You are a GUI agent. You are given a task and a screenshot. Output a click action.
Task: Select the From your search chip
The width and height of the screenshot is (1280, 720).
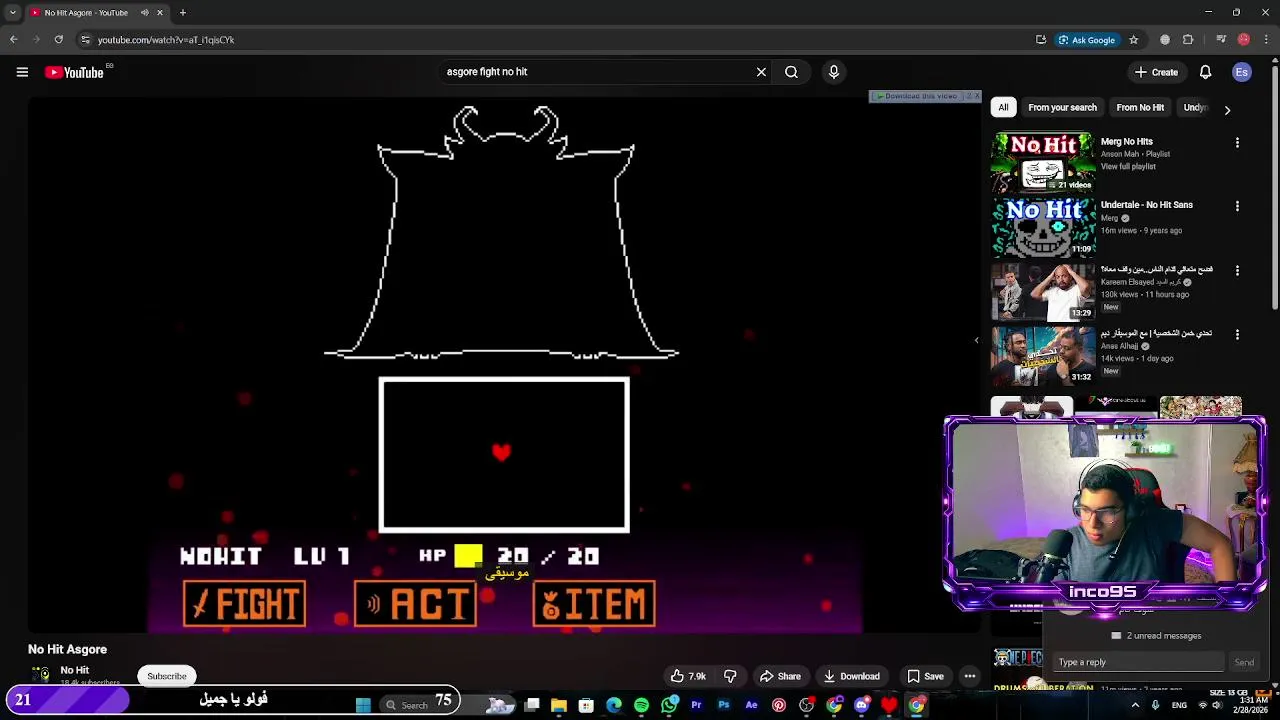(1062, 107)
